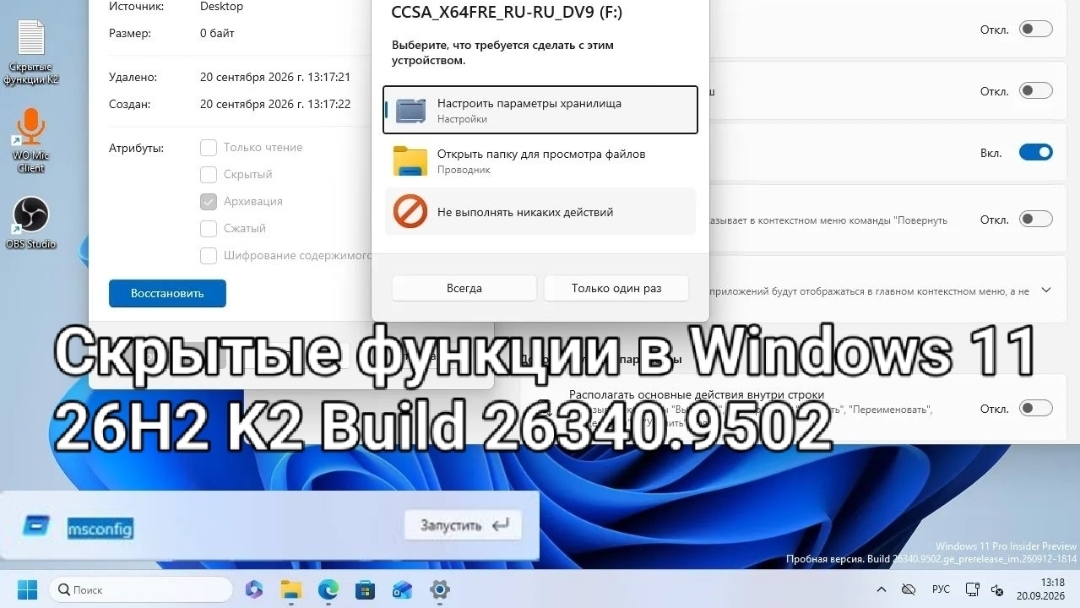Open OBS Studio desktop shortcut
This screenshot has width=1080, height=608.
[31, 222]
